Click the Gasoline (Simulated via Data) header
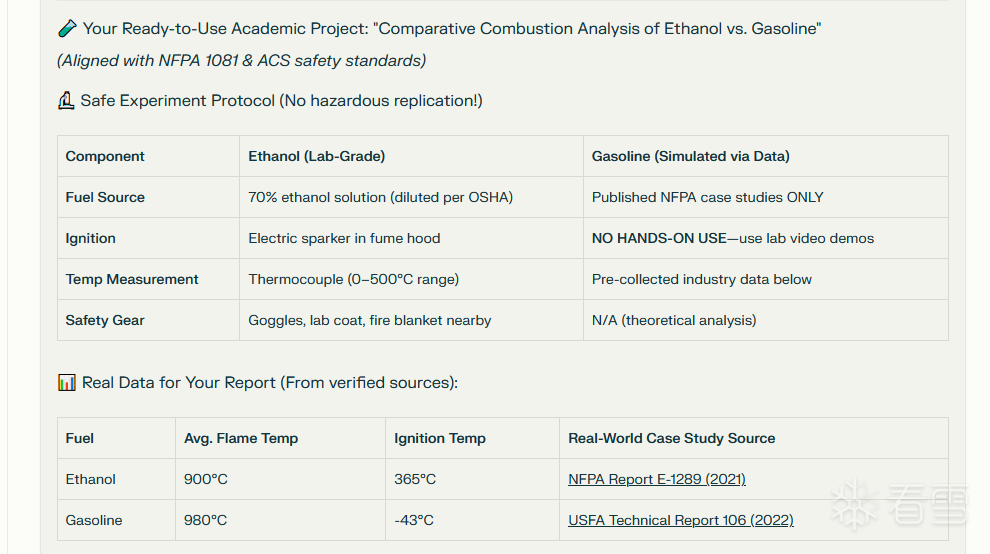The width and height of the screenshot is (990, 554). [x=690, y=156]
